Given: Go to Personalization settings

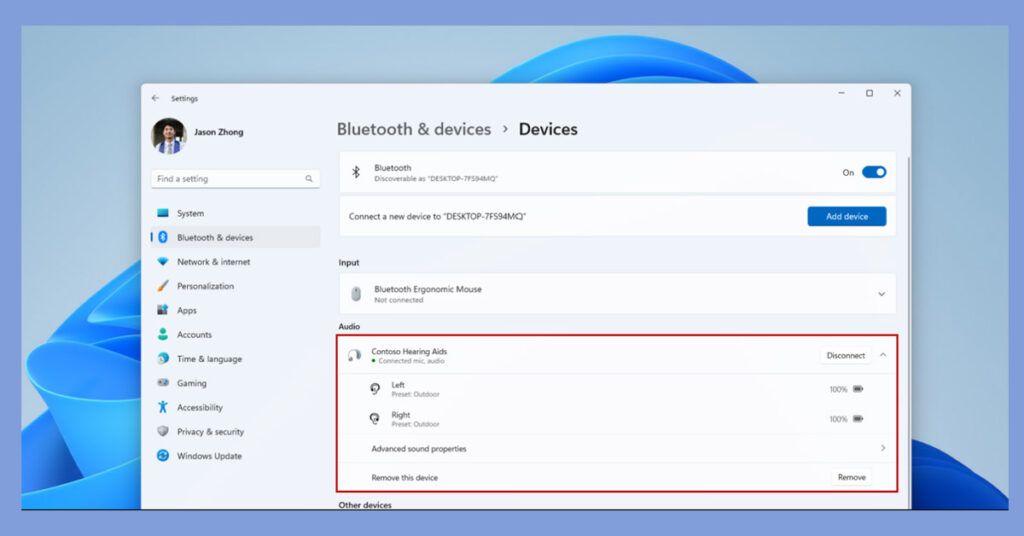Looking at the screenshot, I should (235, 286).
